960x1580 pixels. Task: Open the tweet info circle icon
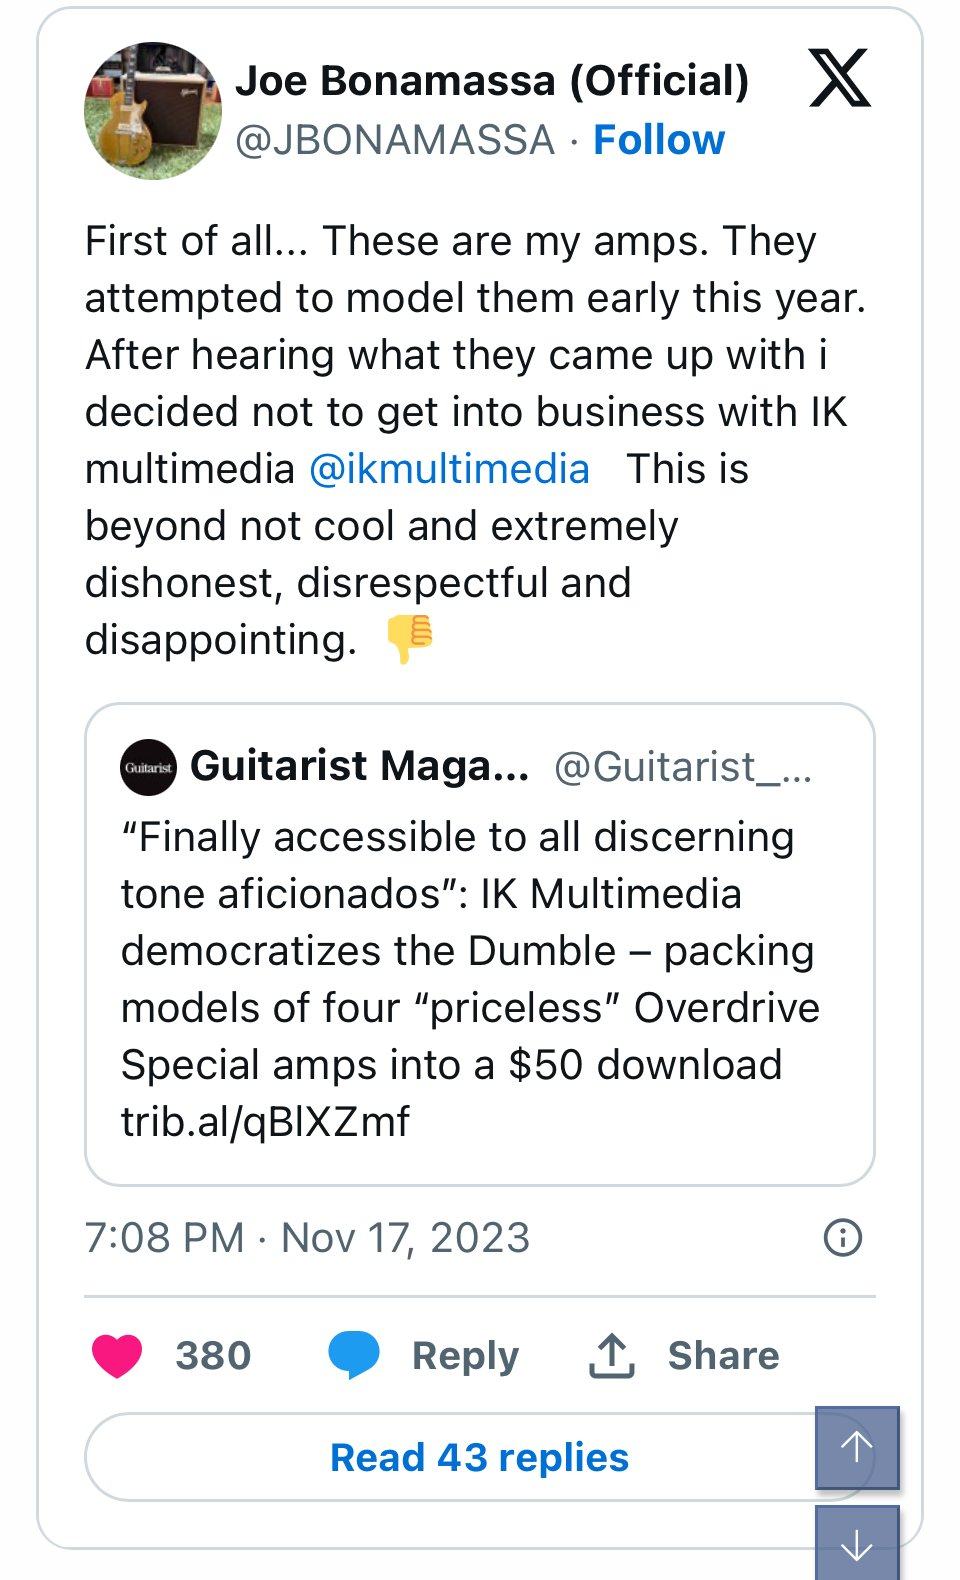[x=842, y=1238]
